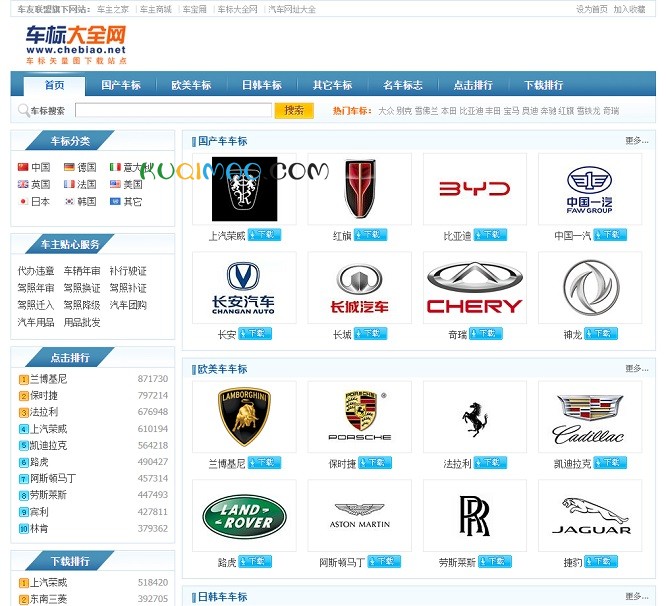Select the USA flag (美国) category
This screenshot has height=606, width=666.
tap(126, 184)
